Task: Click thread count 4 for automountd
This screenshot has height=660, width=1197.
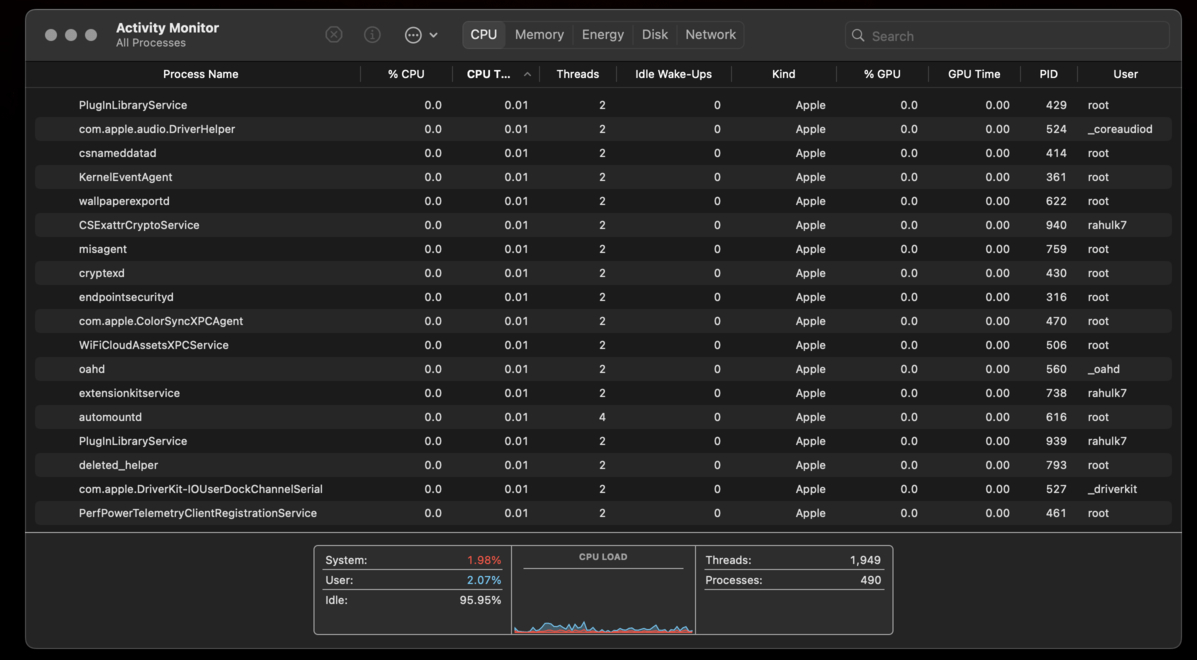Action: click(602, 417)
